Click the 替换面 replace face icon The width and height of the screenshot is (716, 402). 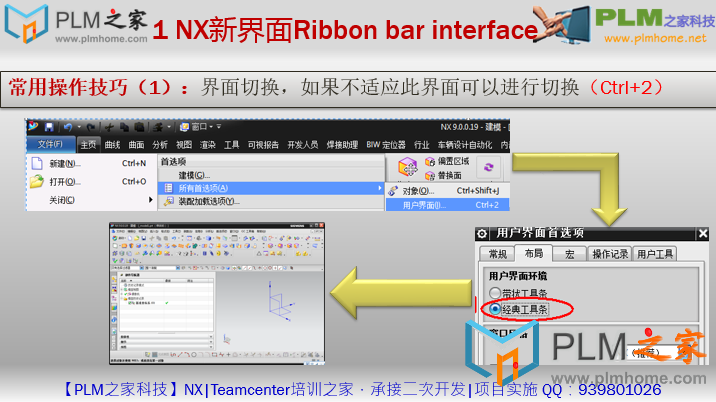click(430, 175)
